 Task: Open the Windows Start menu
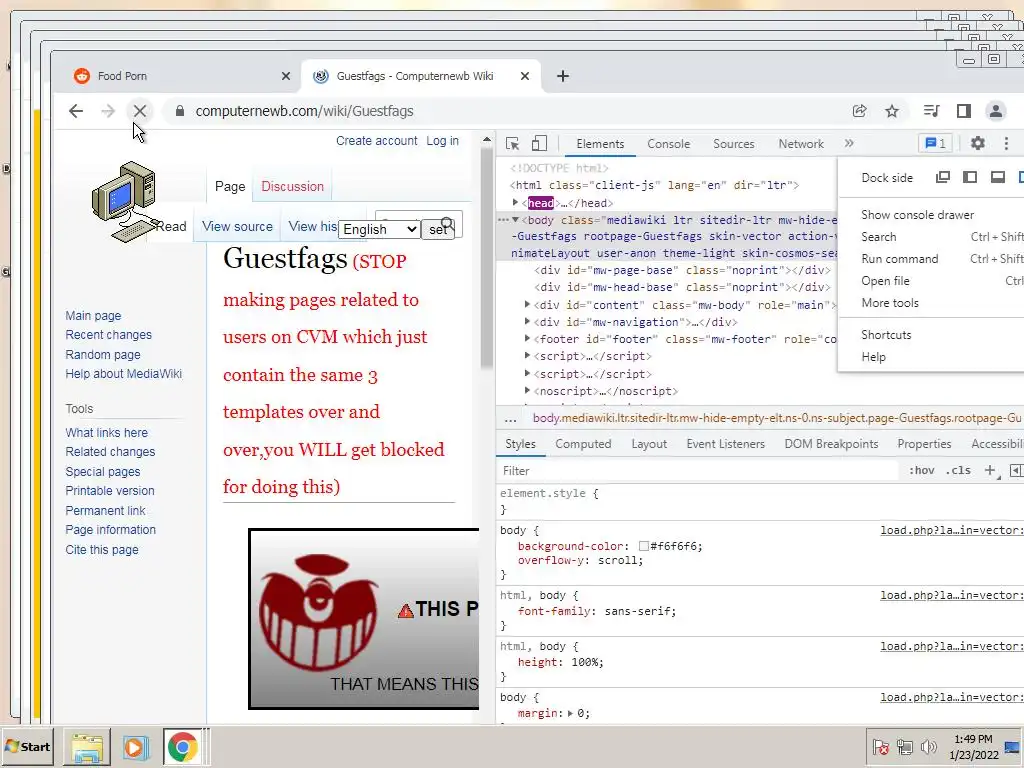click(27, 746)
